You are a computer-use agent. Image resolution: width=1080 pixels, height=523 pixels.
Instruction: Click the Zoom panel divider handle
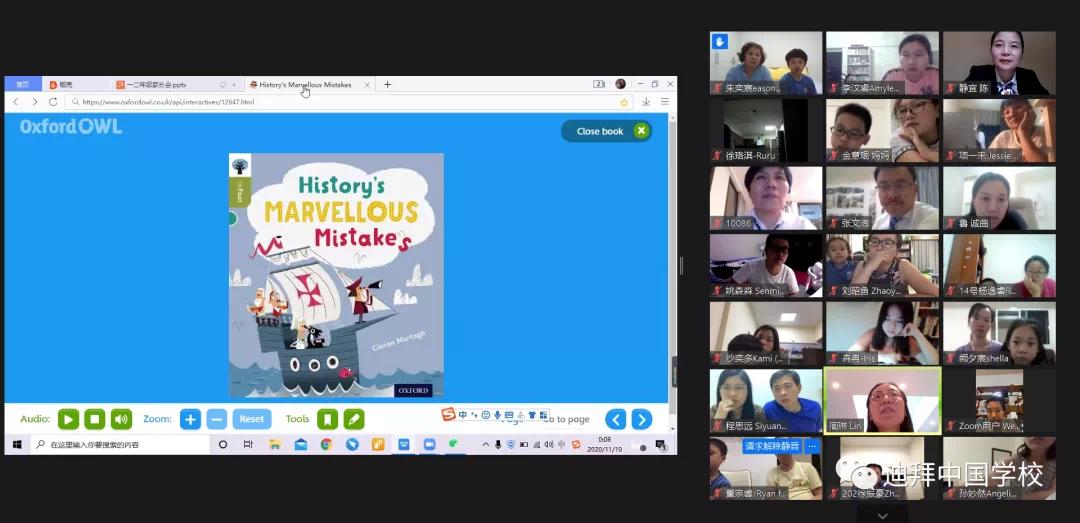pos(681,265)
